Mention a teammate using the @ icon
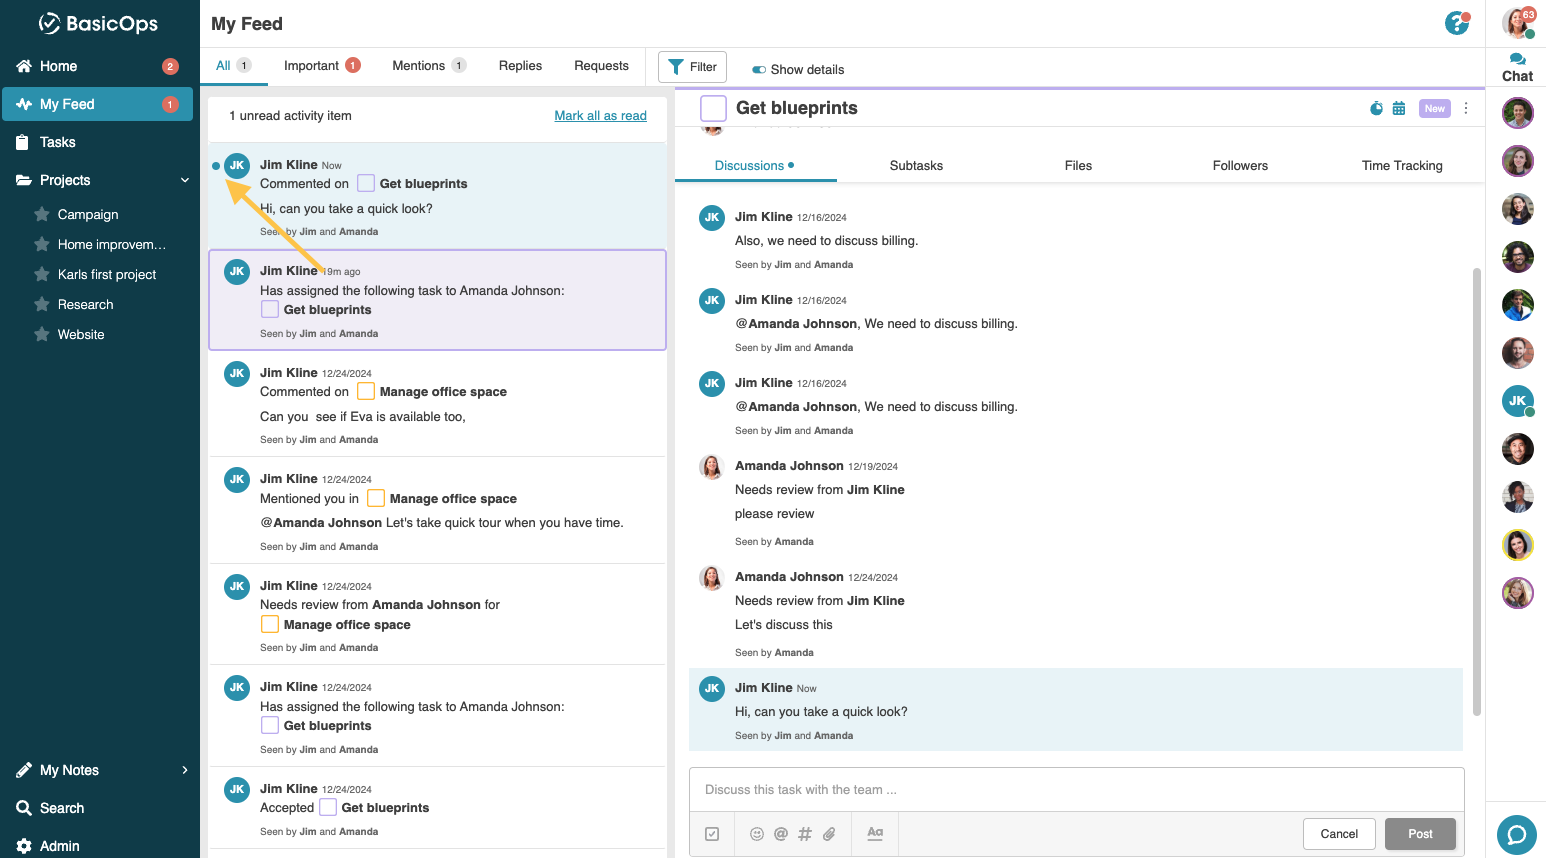 (780, 833)
